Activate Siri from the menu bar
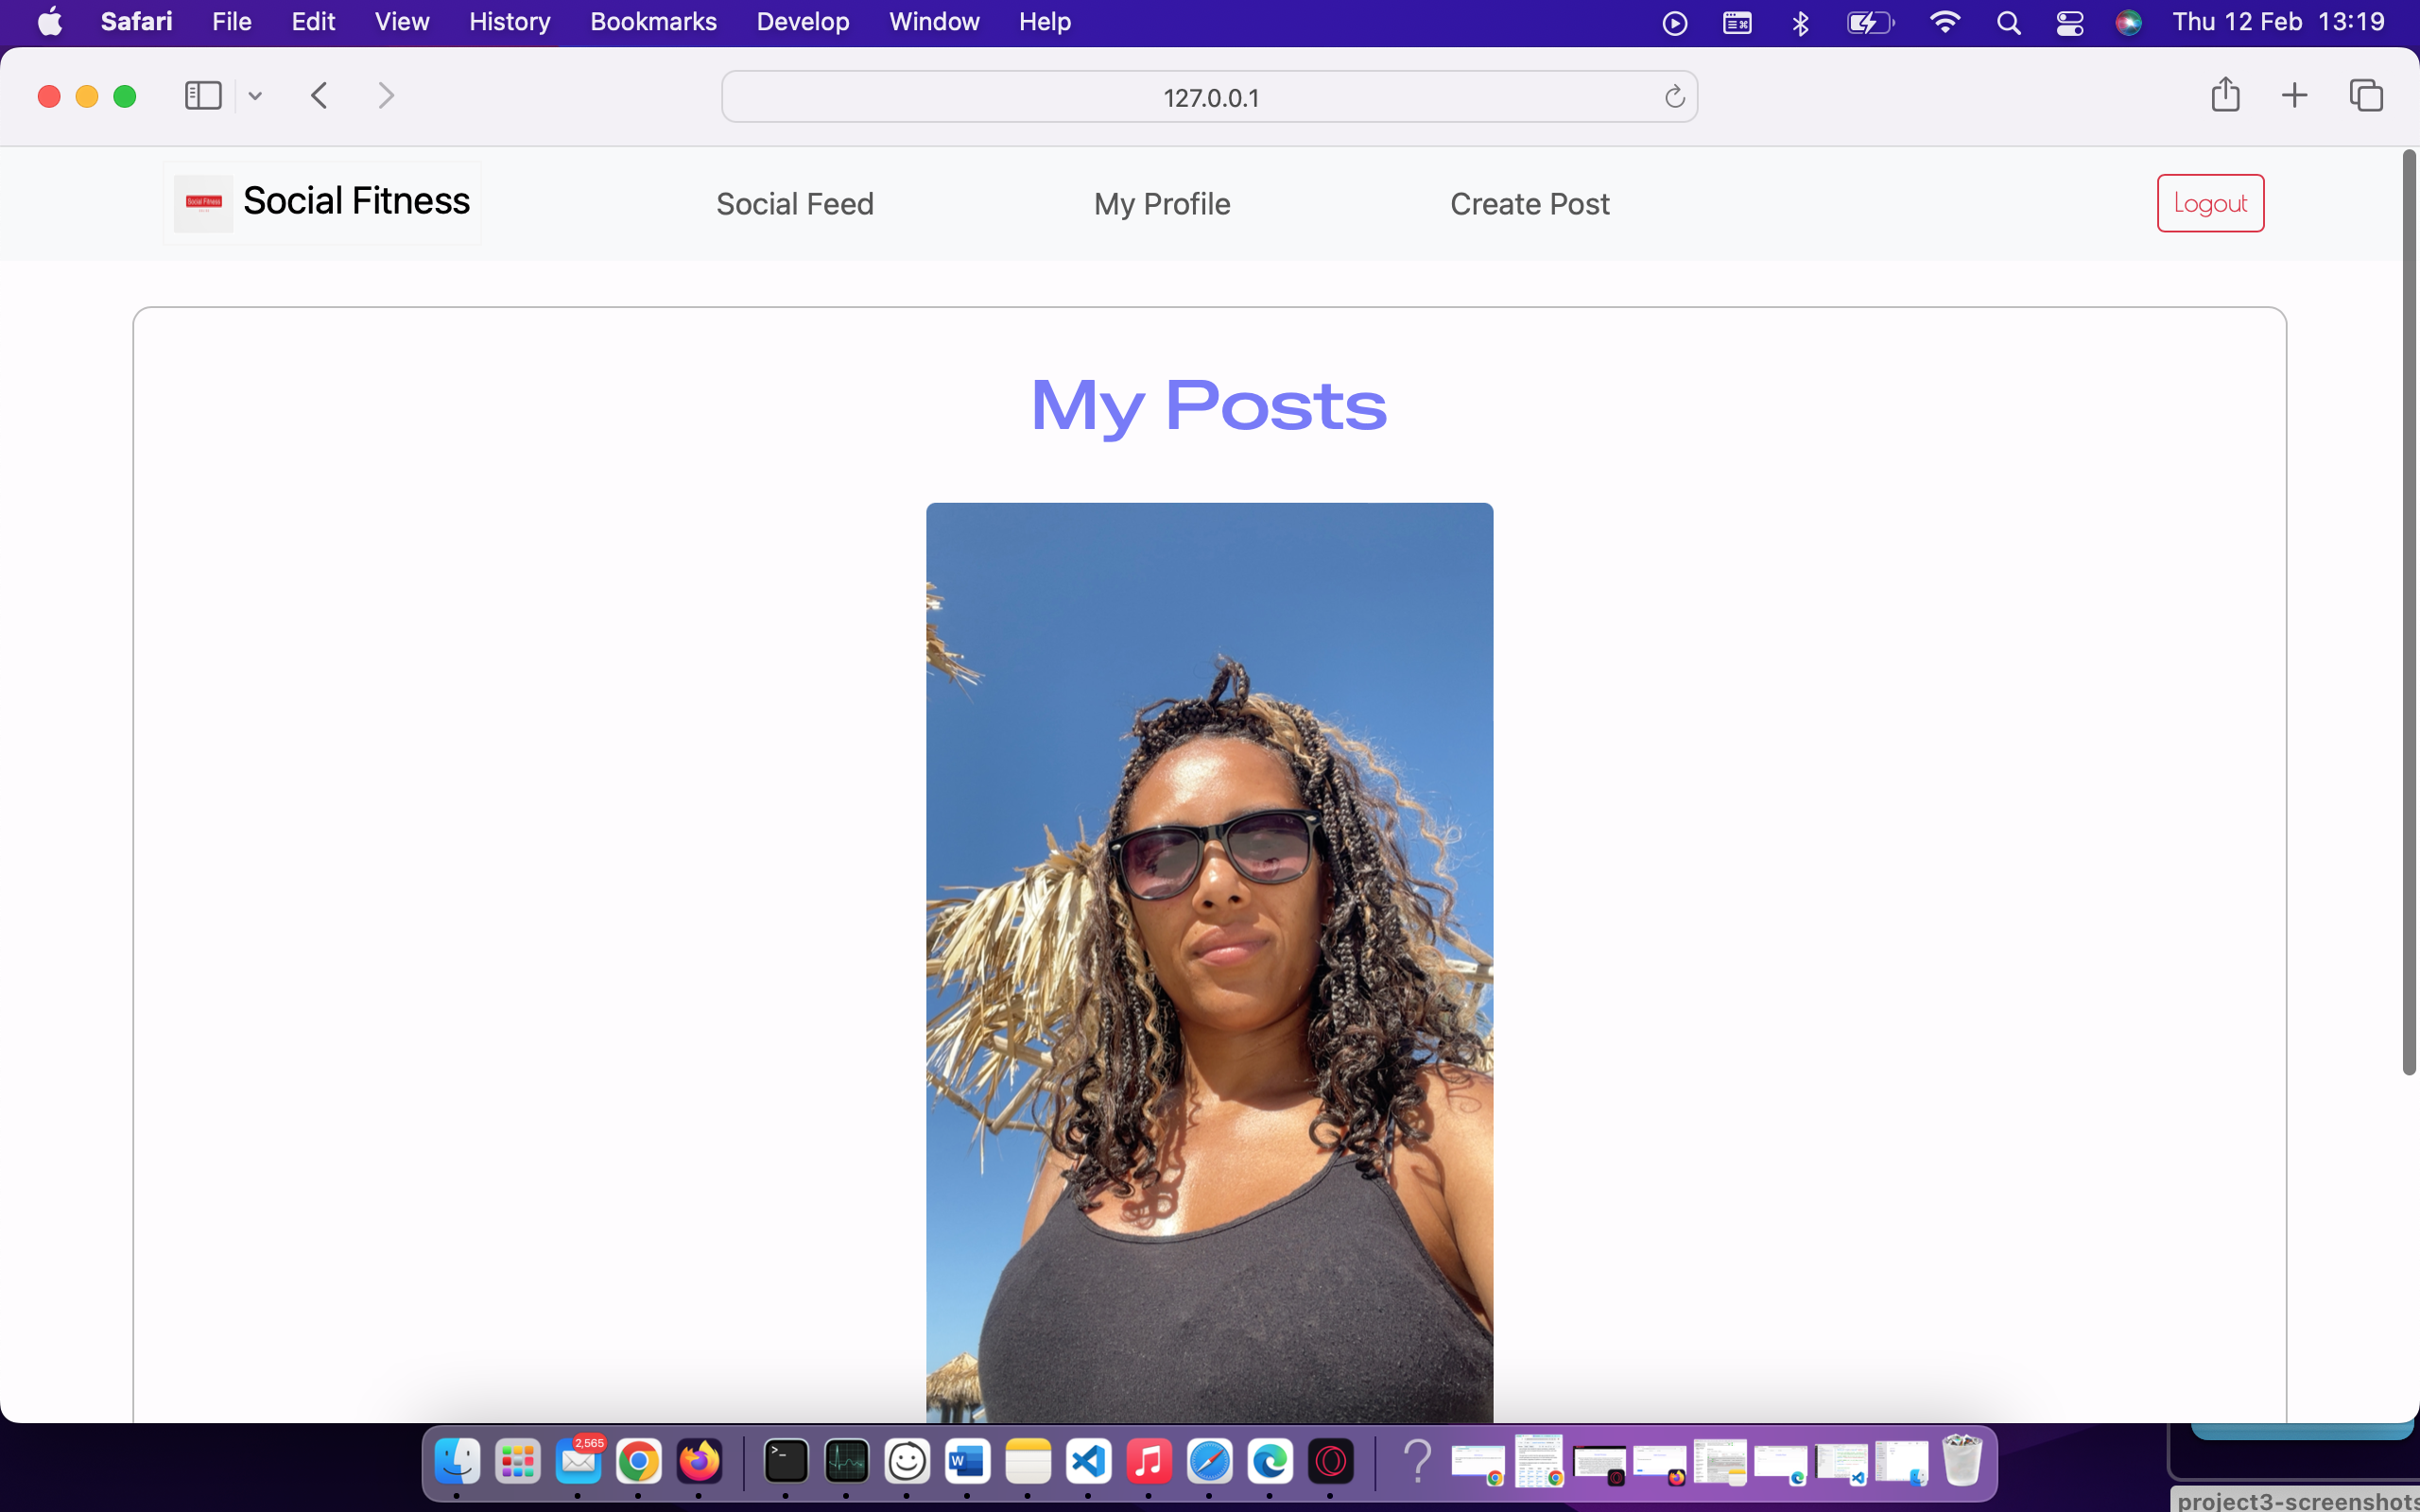2420x1512 pixels. (x=2129, y=22)
